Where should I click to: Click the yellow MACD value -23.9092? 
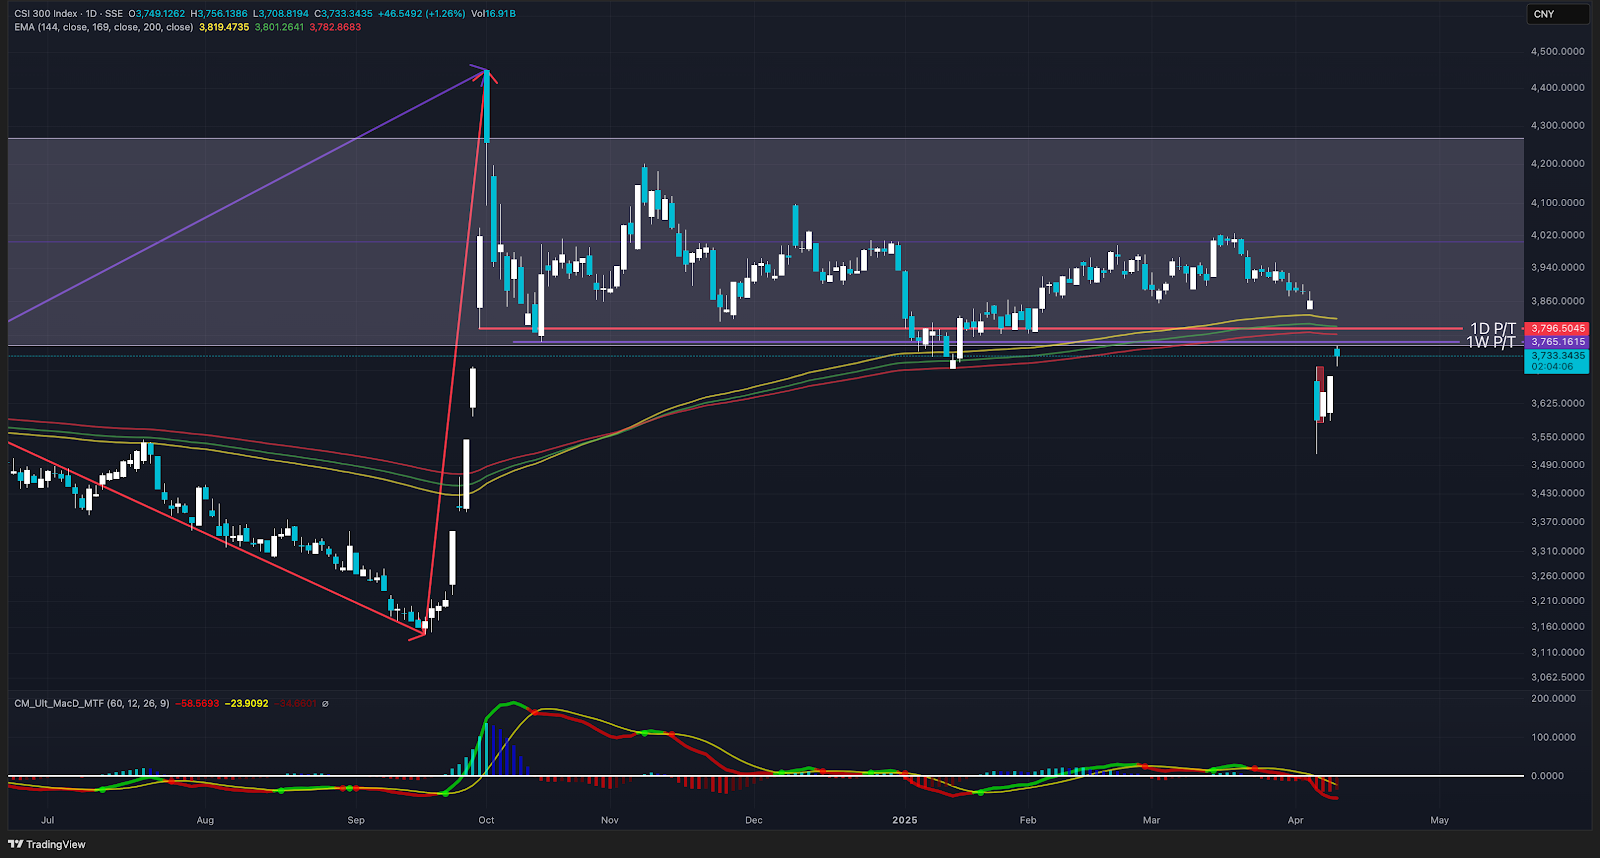246,703
